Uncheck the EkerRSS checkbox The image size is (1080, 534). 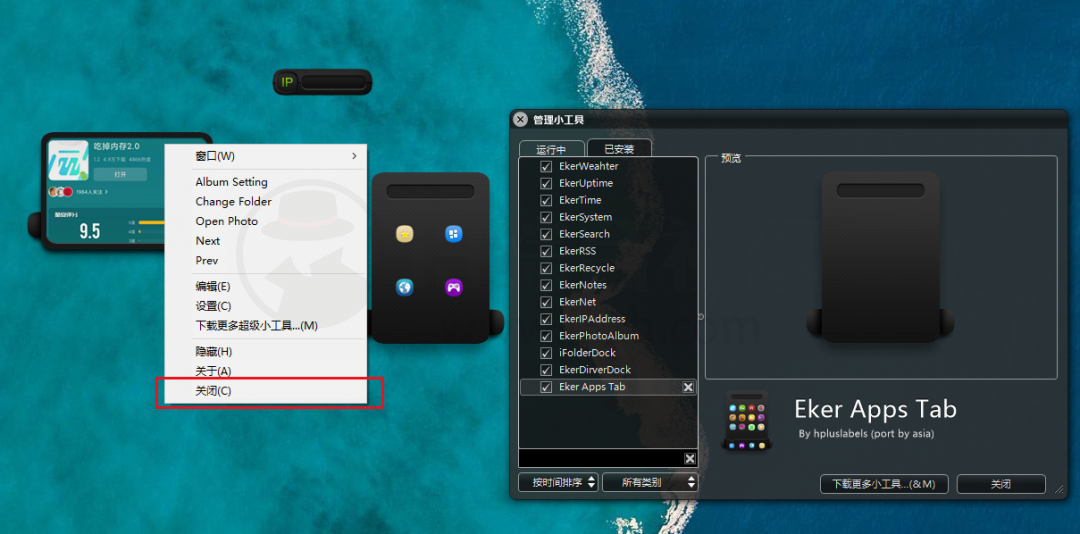point(546,251)
